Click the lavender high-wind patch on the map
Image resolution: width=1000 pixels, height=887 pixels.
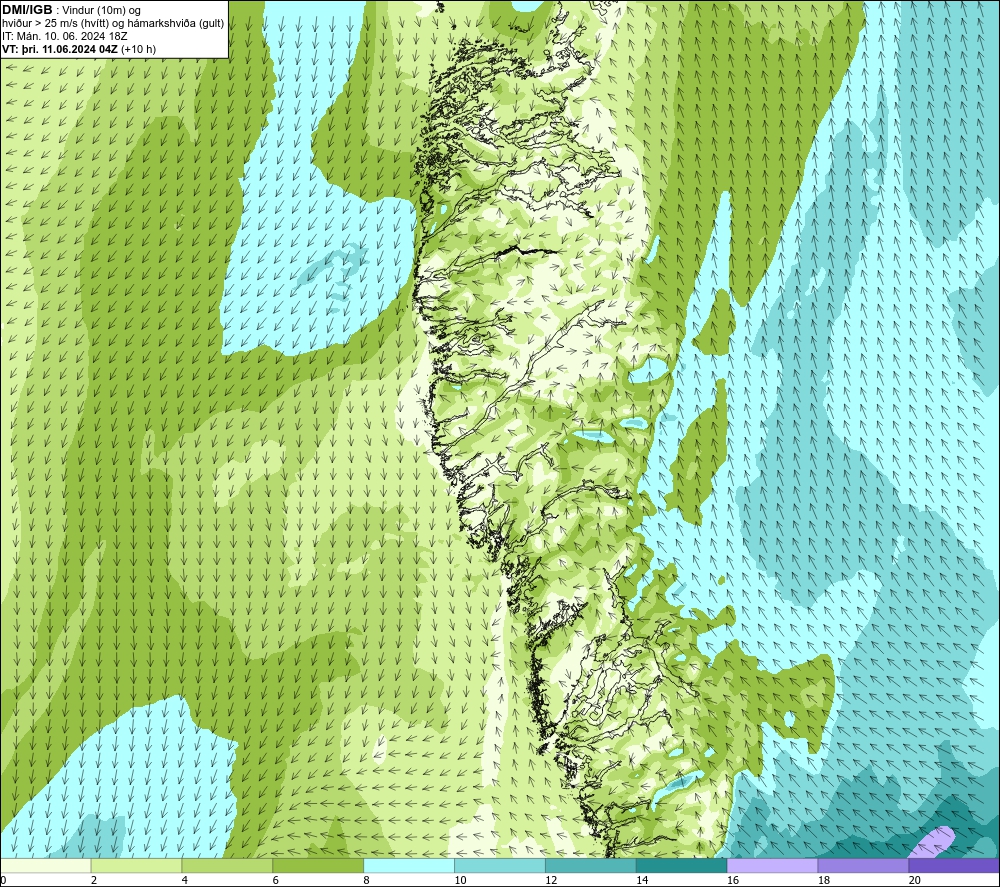[932, 843]
